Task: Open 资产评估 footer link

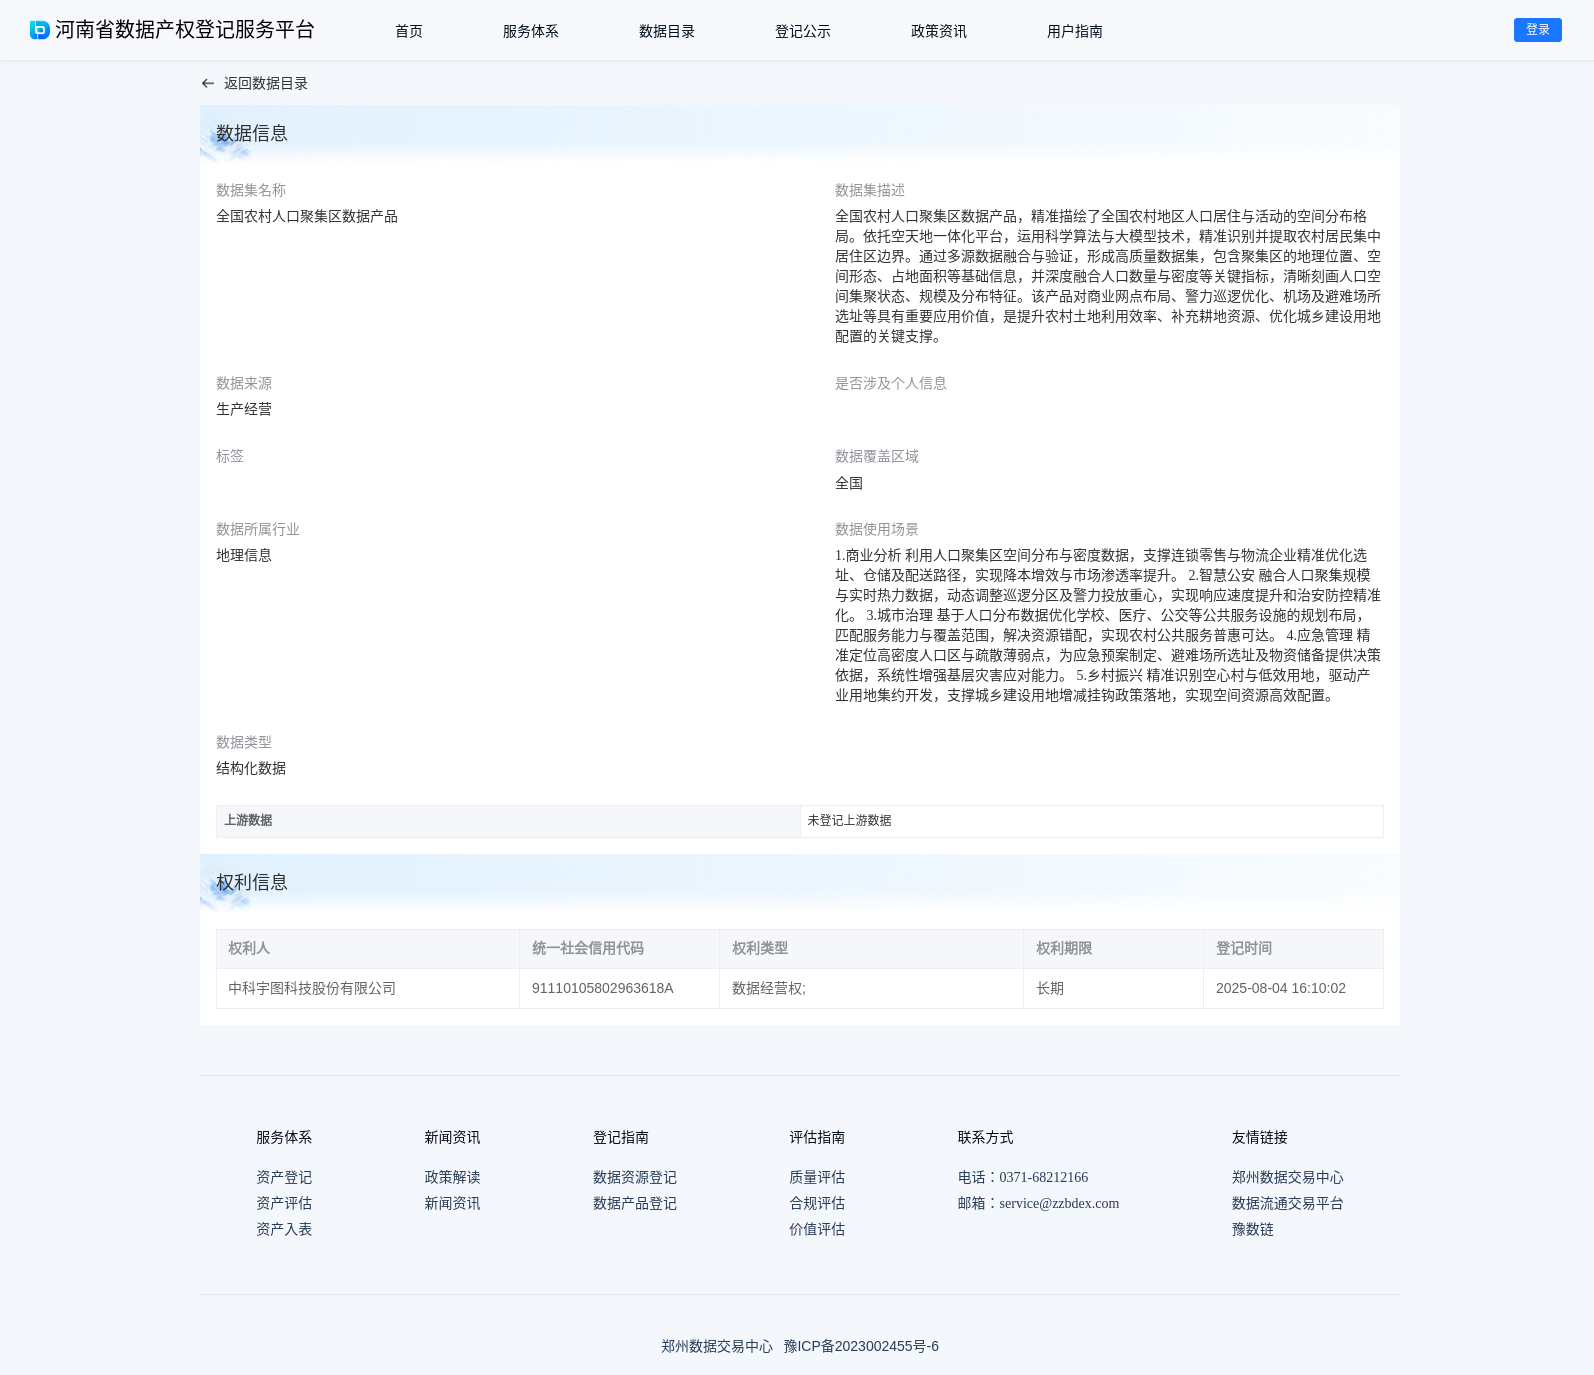Action: 284,1203
